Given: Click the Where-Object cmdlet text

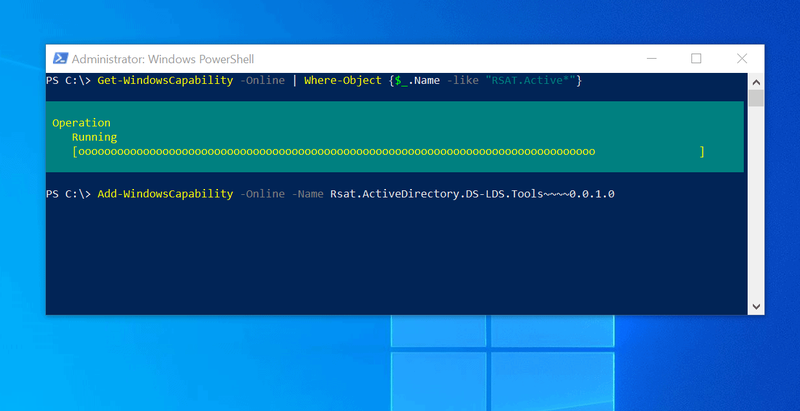Looking at the screenshot, I should point(343,81).
